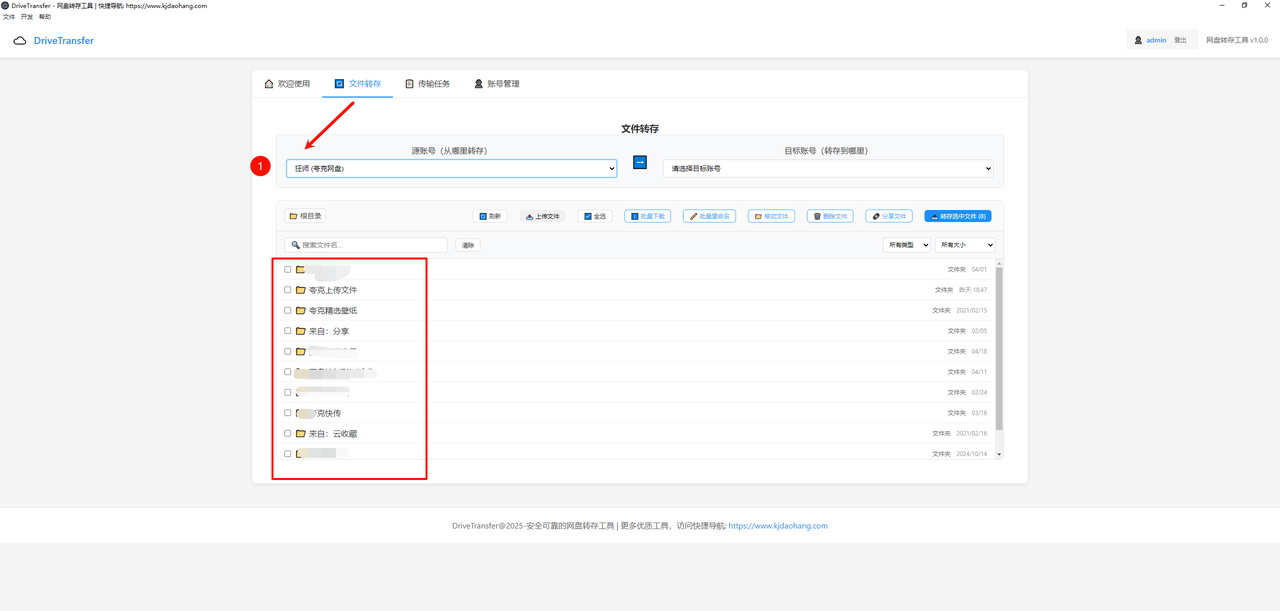Click the DriveTransfer cloud logo icon

(x=20, y=41)
